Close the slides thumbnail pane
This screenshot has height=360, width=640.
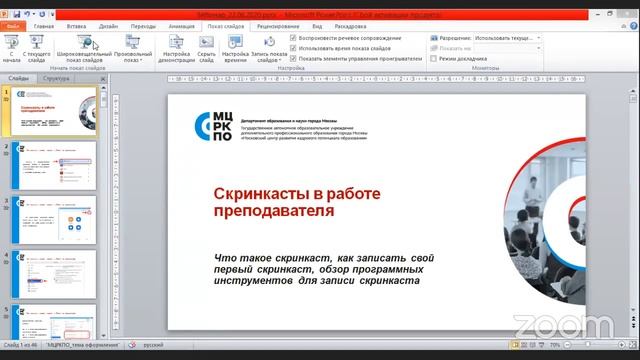pyautogui.click(x=103, y=79)
